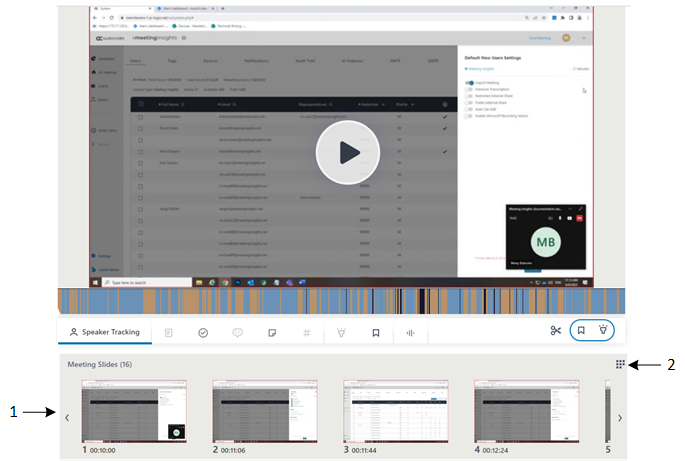The image size is (685, 461).
Task: Click the speaker timeline color bar
Action: pyautogui.click(x=340, y=301)
